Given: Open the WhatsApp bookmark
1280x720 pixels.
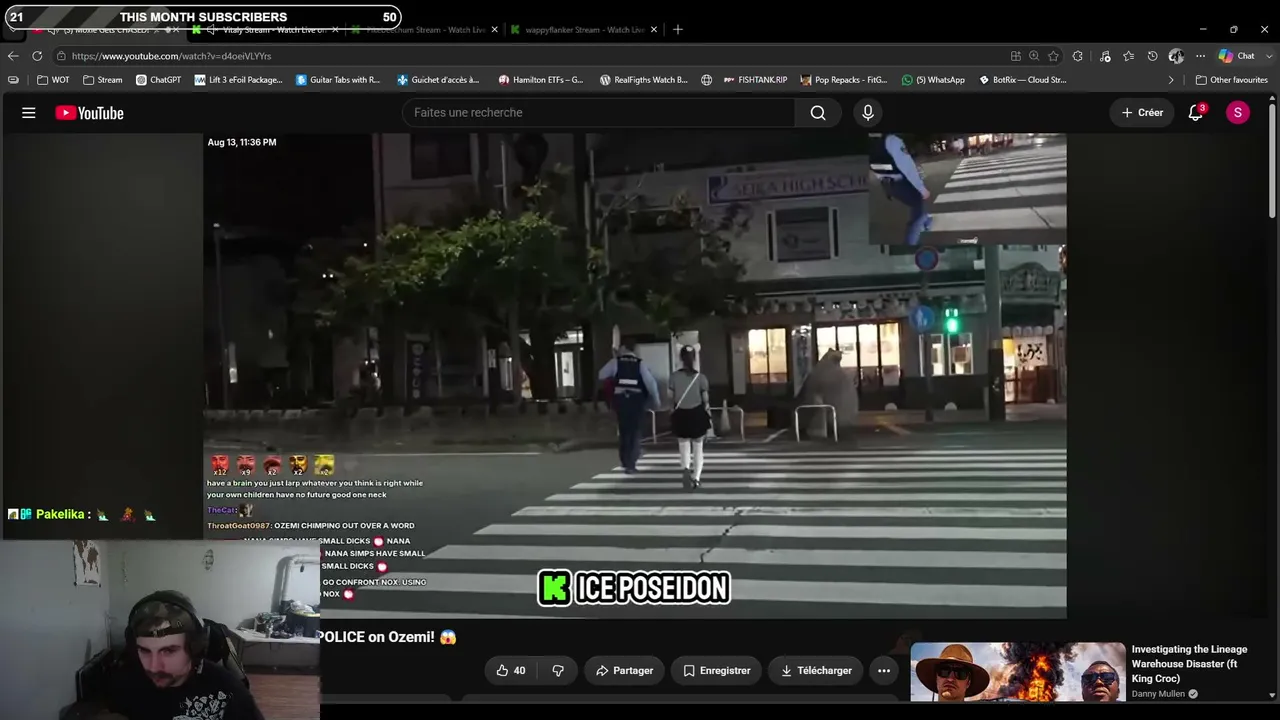Looking at the screenshot, I should [933, 80].
